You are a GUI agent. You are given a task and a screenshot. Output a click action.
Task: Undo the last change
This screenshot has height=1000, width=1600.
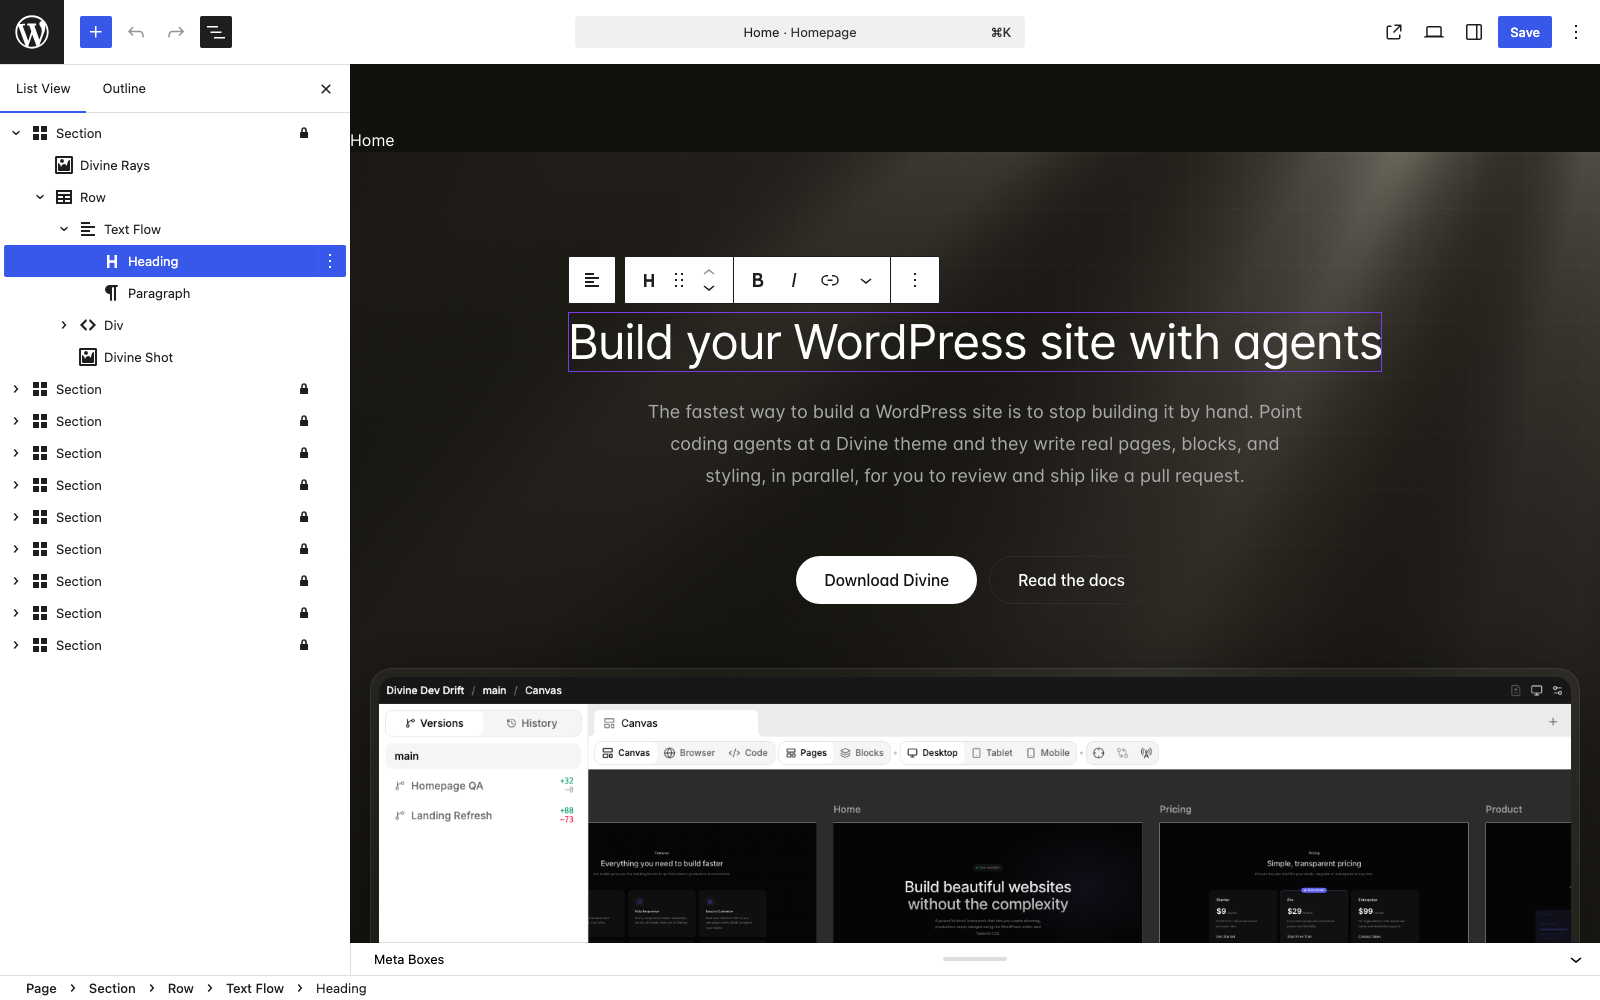click(x=136, y=32)
